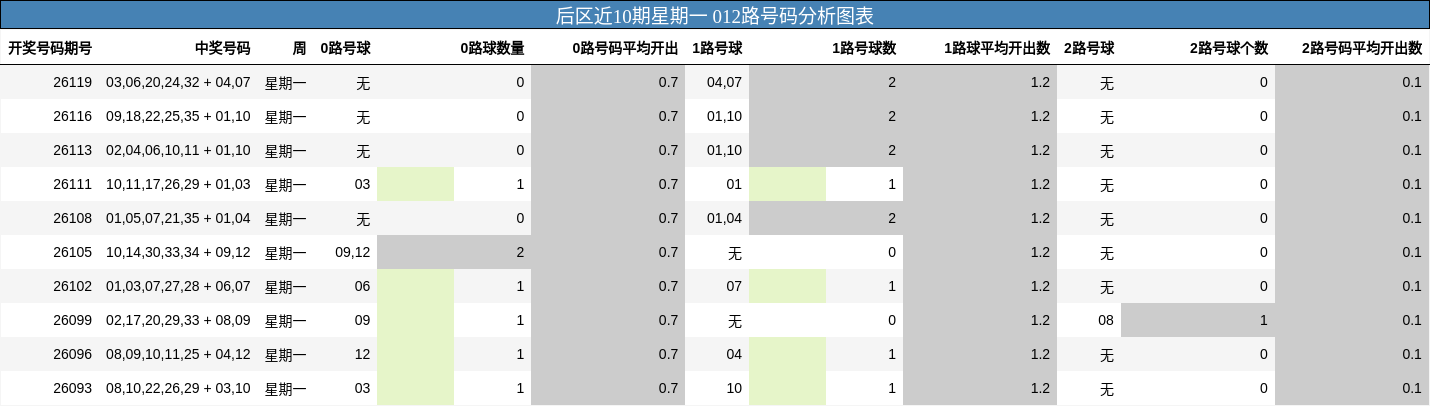
Task: Select winning numbers 08,10,22,26,29 + 03,10
Action: 178,388
